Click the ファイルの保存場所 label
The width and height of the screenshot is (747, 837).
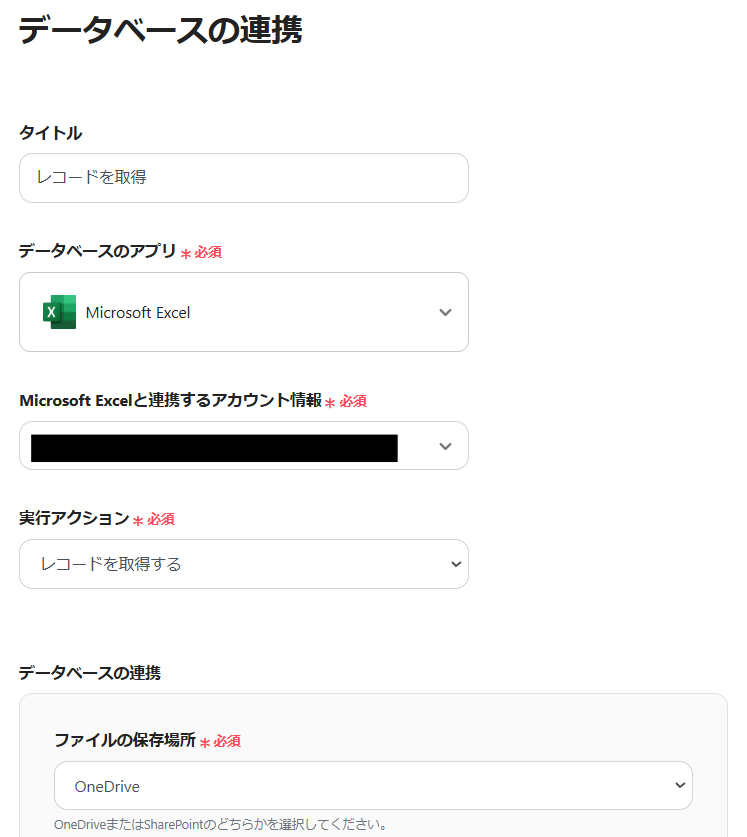pyautogui.click(x=125, y=741)
